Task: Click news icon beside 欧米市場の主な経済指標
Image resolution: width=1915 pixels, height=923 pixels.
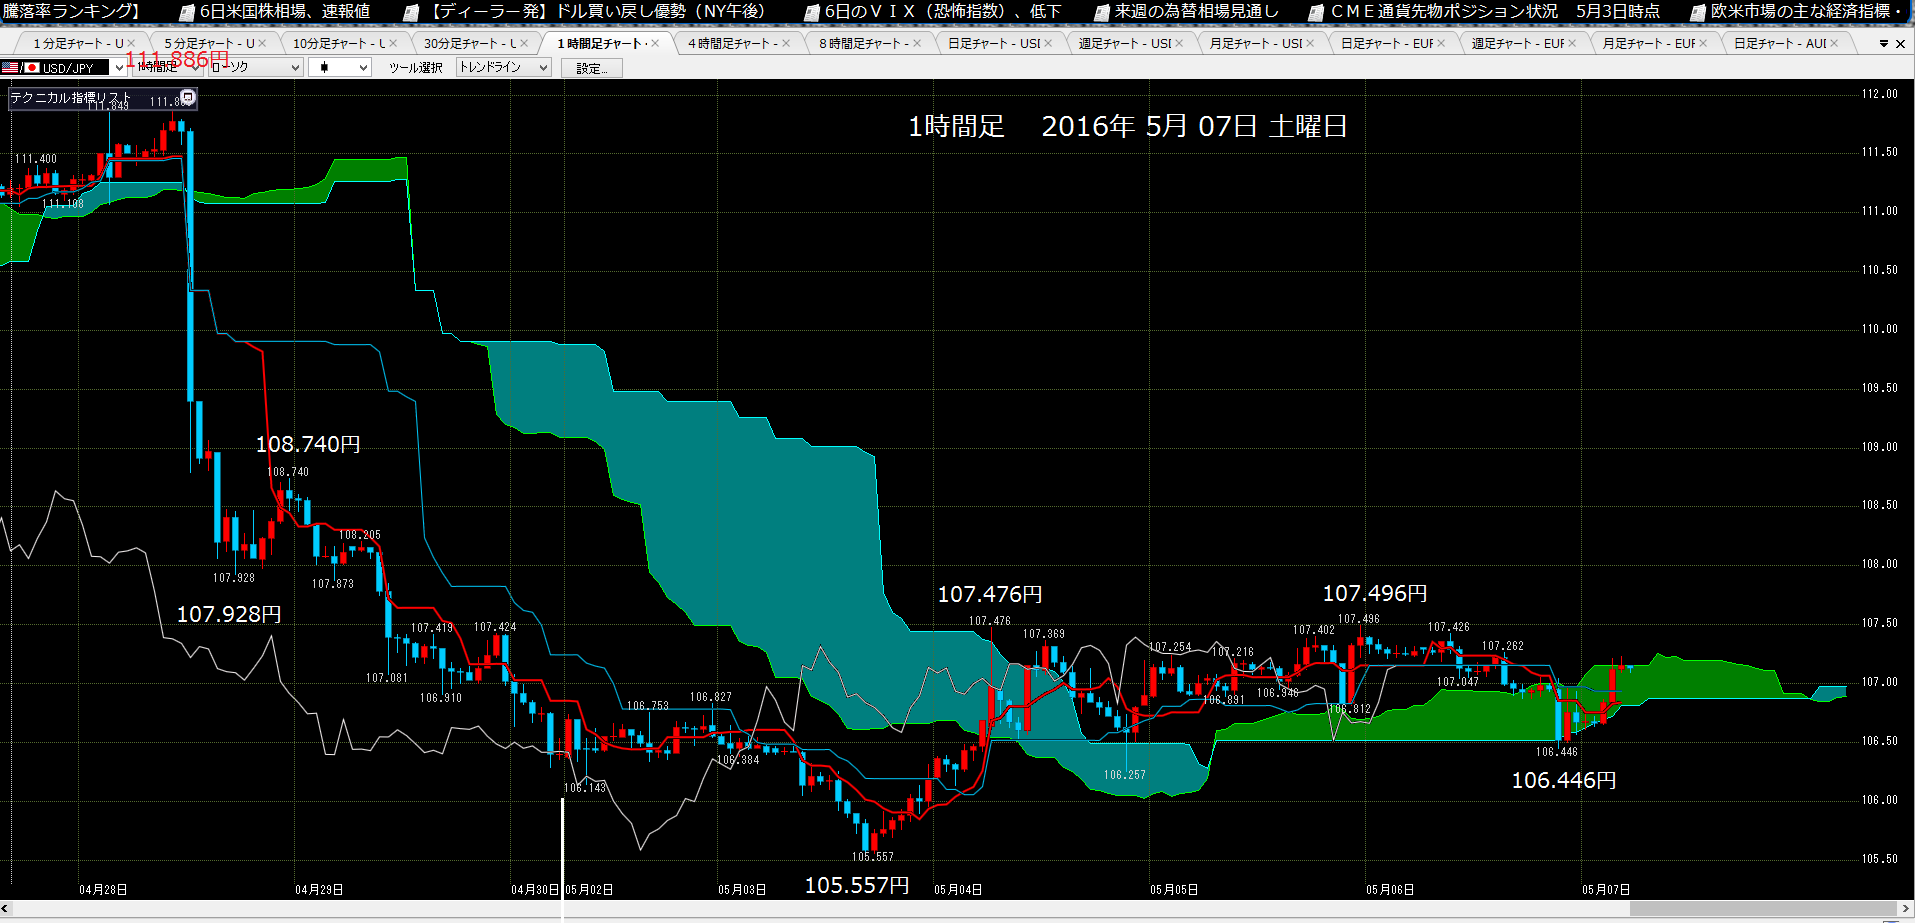Action: tap(1697, 12)
